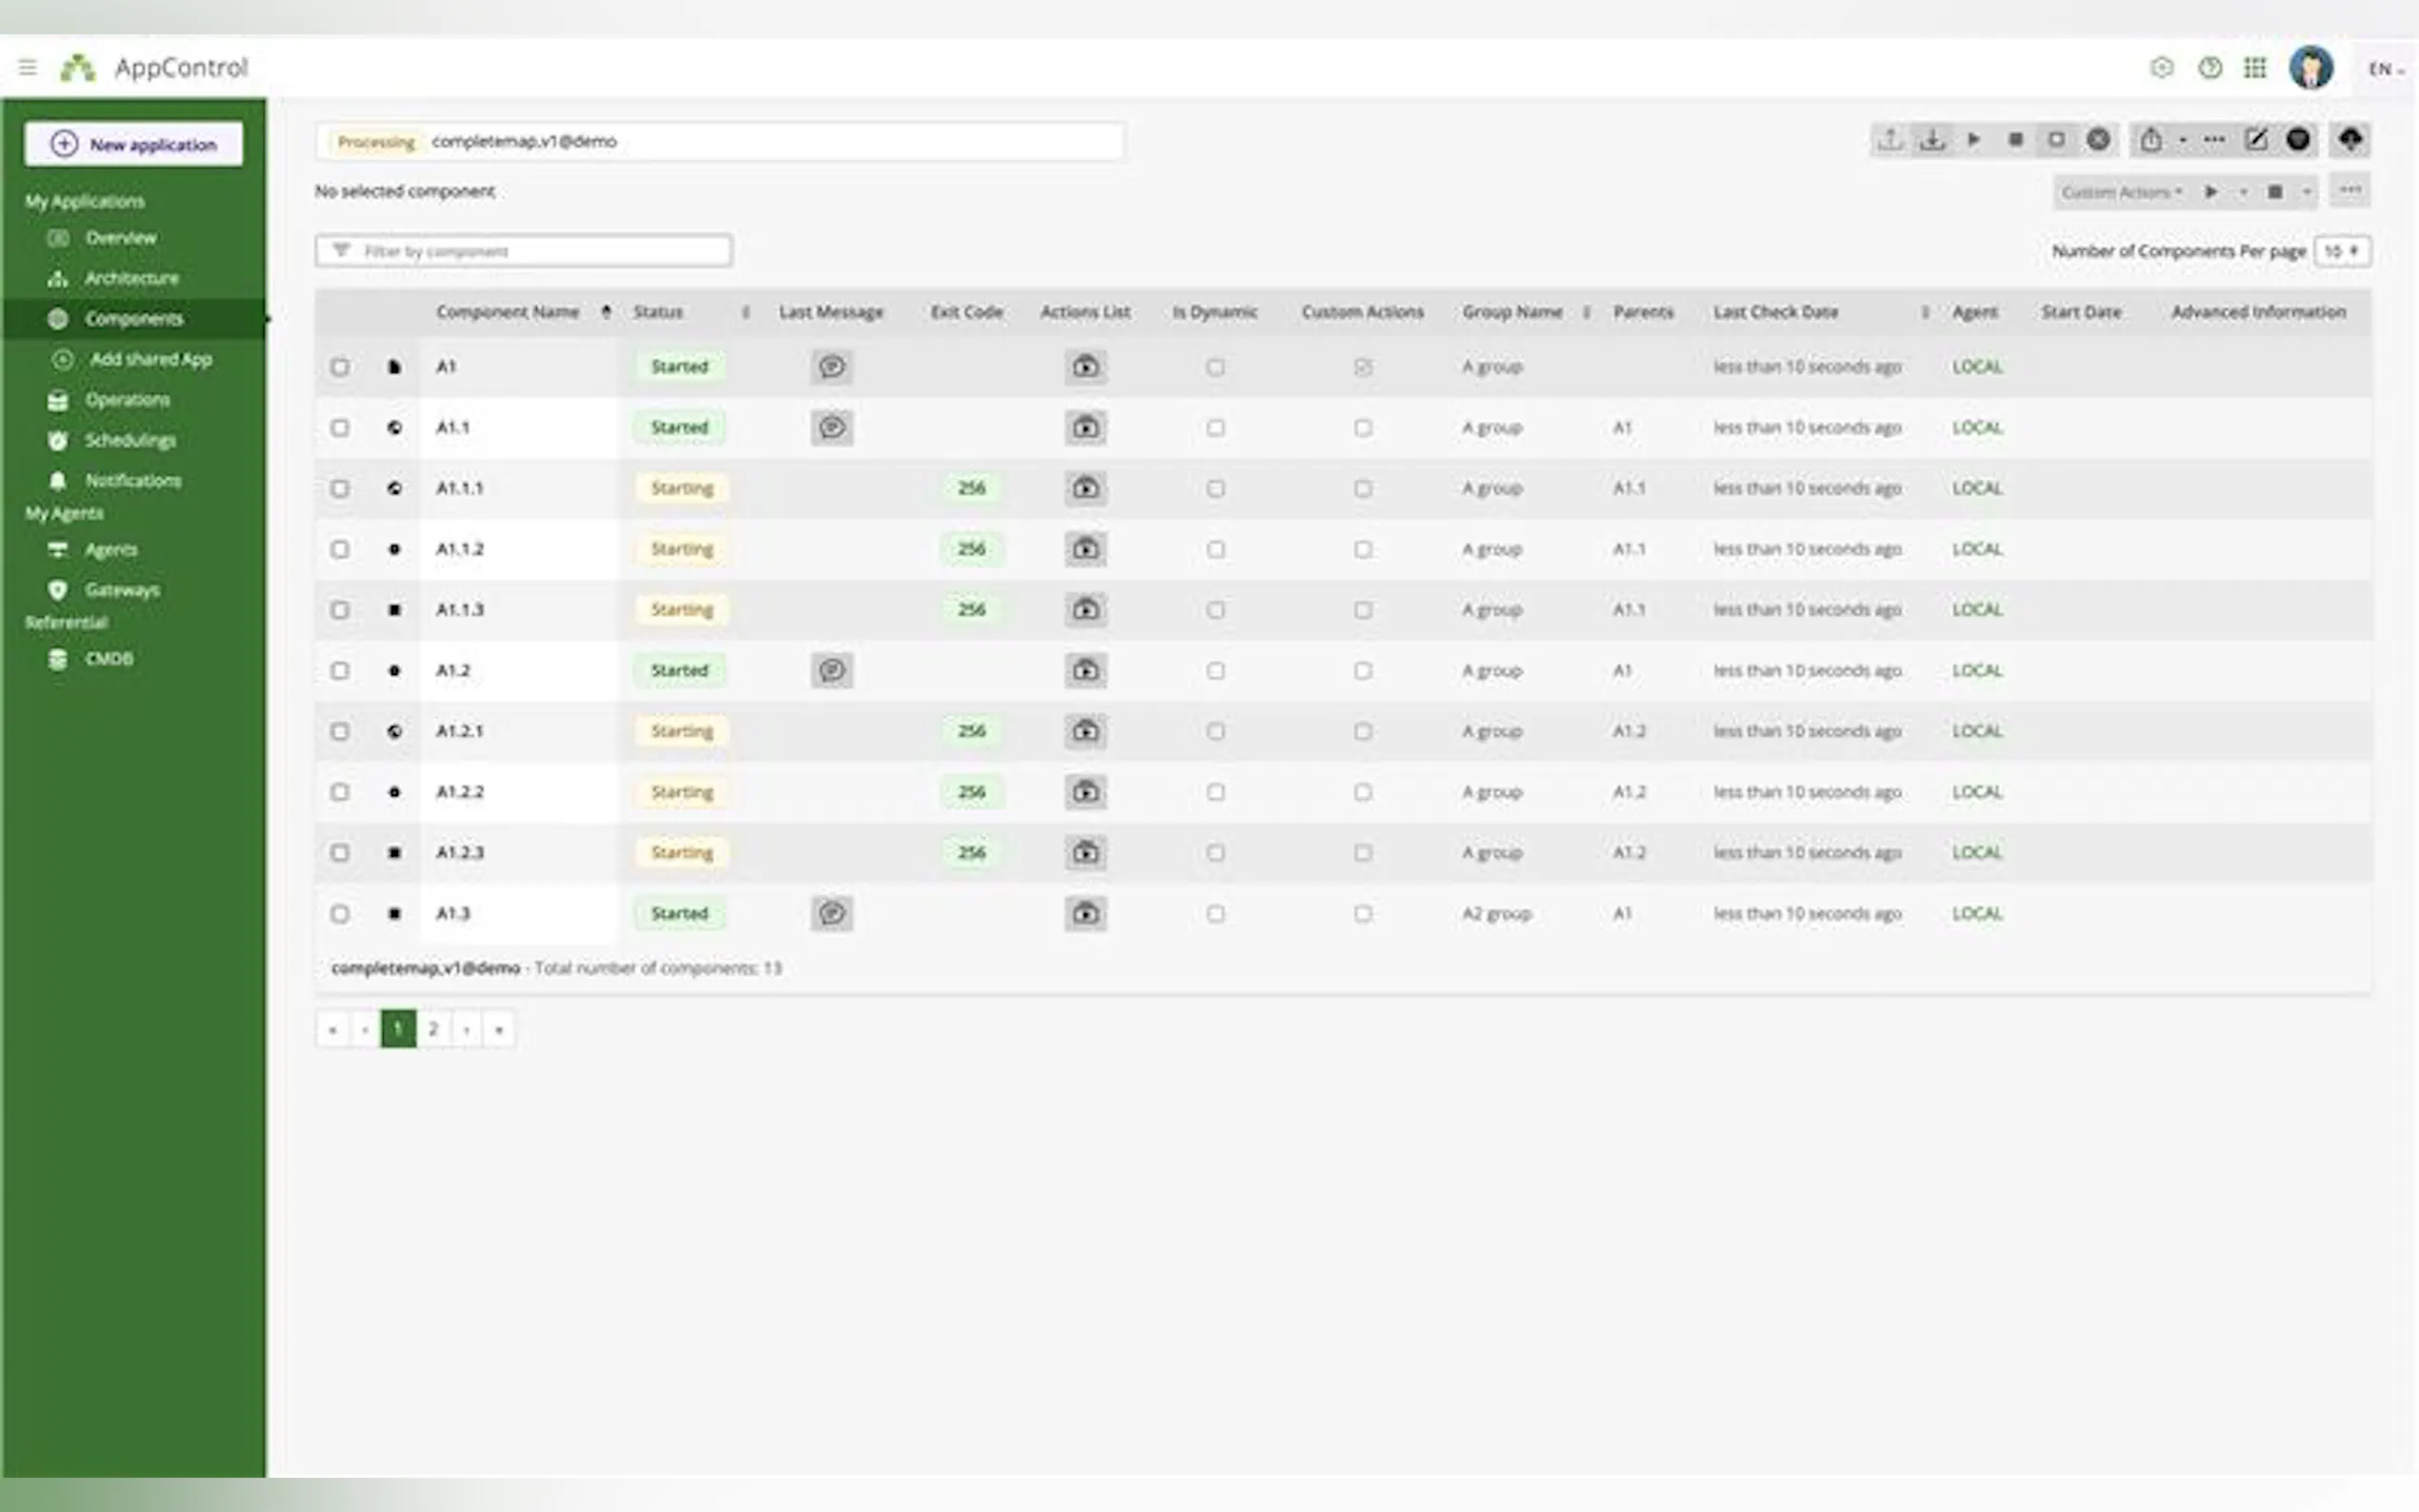The width and height of the screenshot is (2419, 1512).
Task: Go to Schedulings in the sidebar
Action: pyautogui.click(x=130, y=440)
